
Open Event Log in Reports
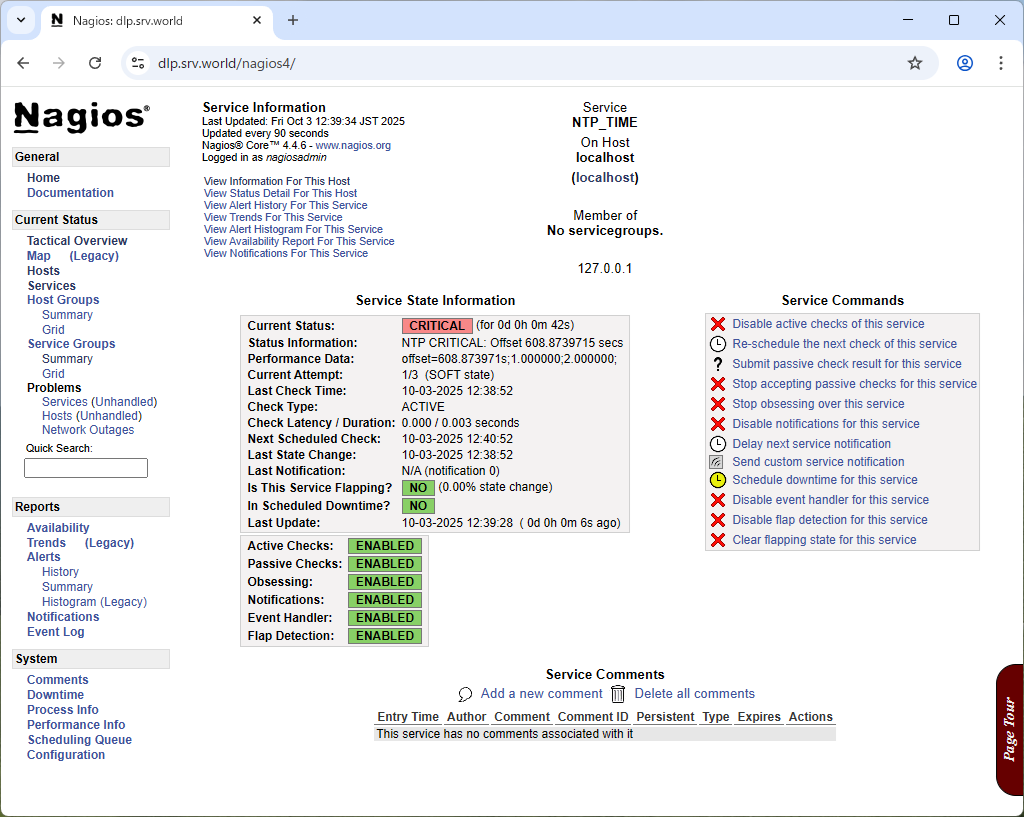[x=56, y=632]
